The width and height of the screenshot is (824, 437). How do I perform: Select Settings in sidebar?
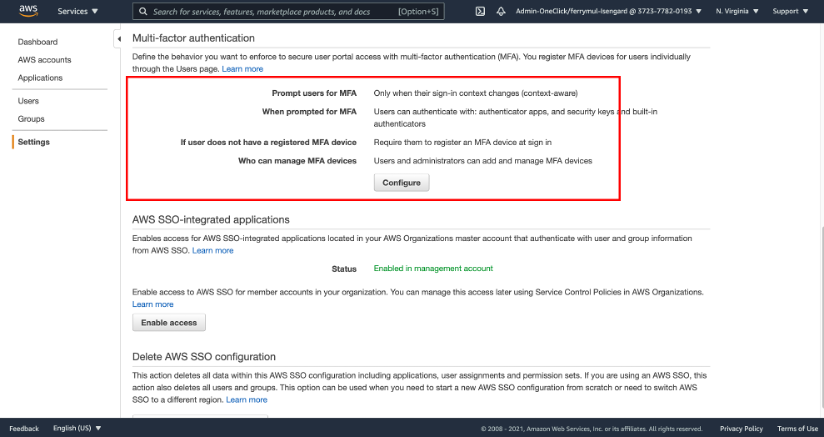[34, 142]
